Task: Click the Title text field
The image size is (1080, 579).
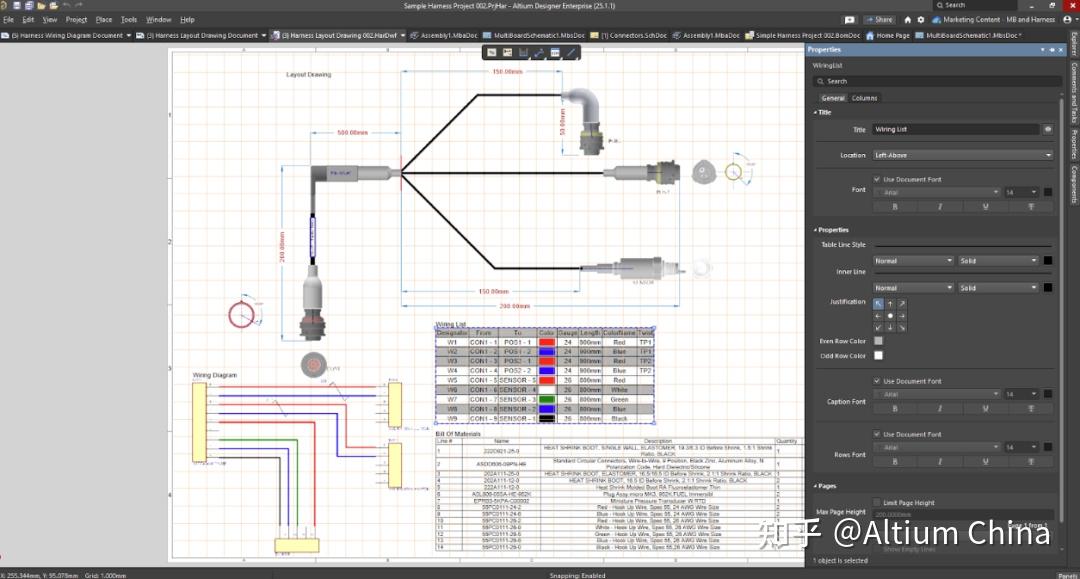Action: [955, 129]
